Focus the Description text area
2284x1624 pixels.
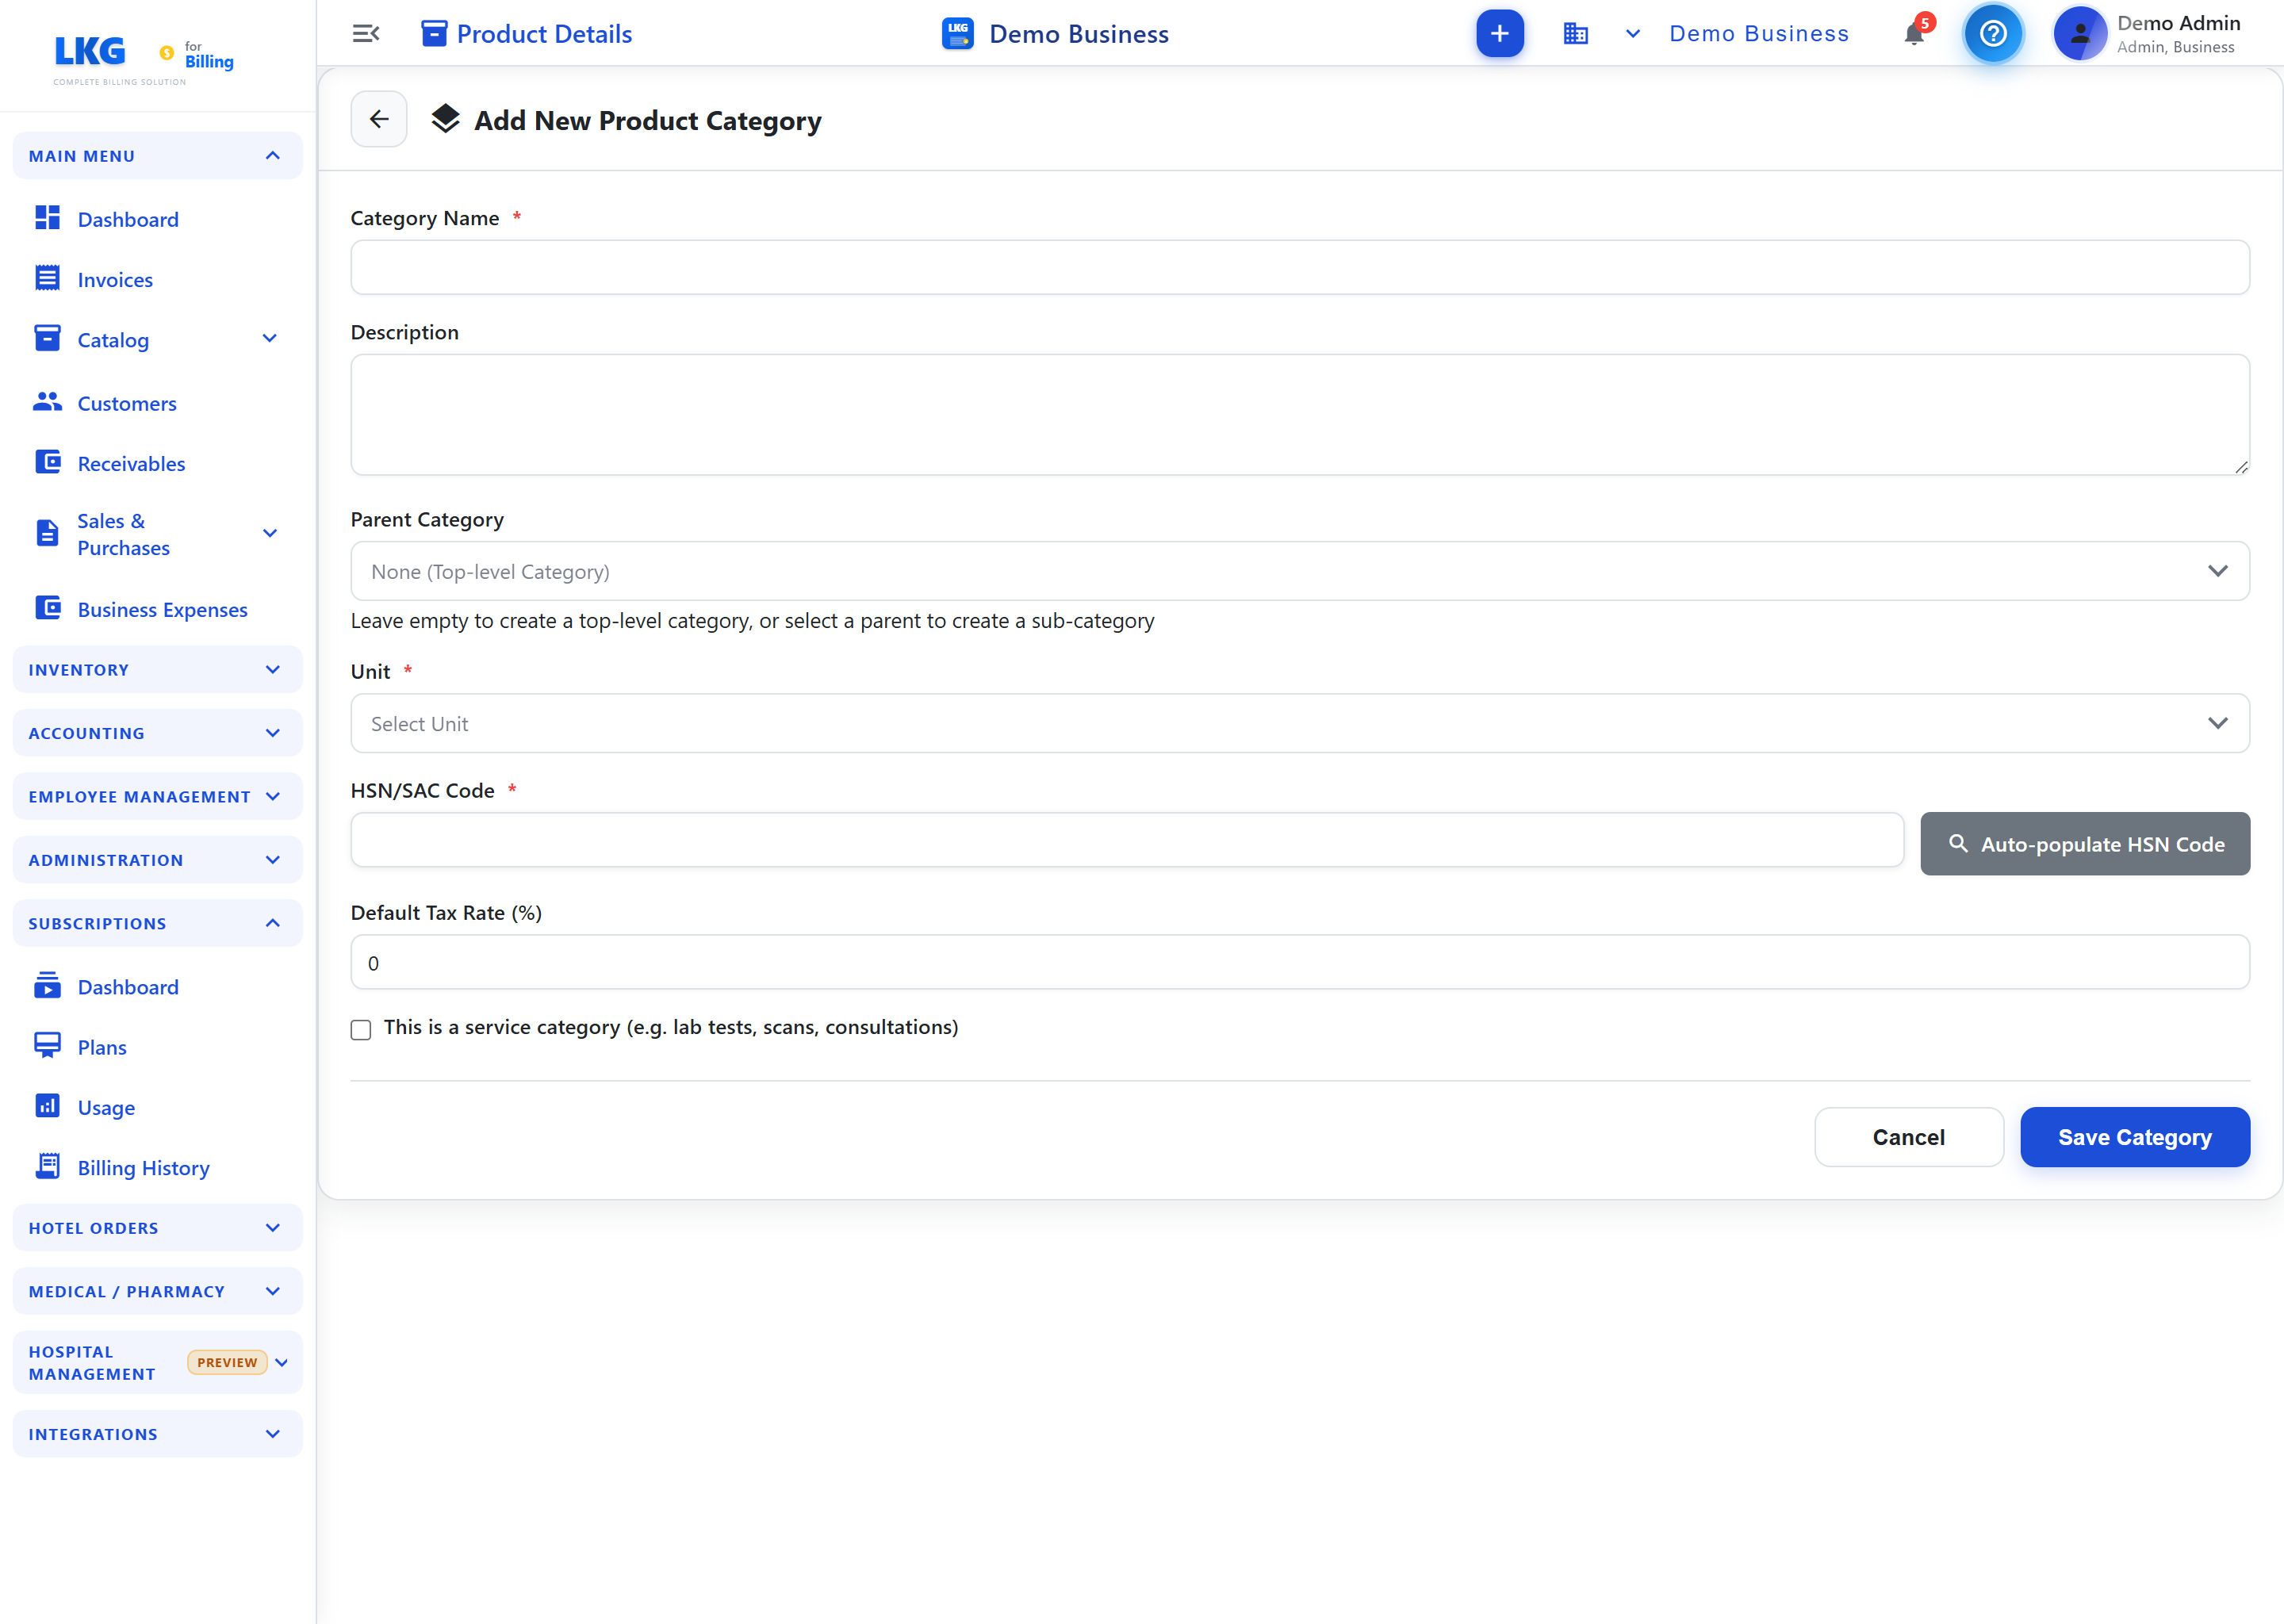(1299, 414)
